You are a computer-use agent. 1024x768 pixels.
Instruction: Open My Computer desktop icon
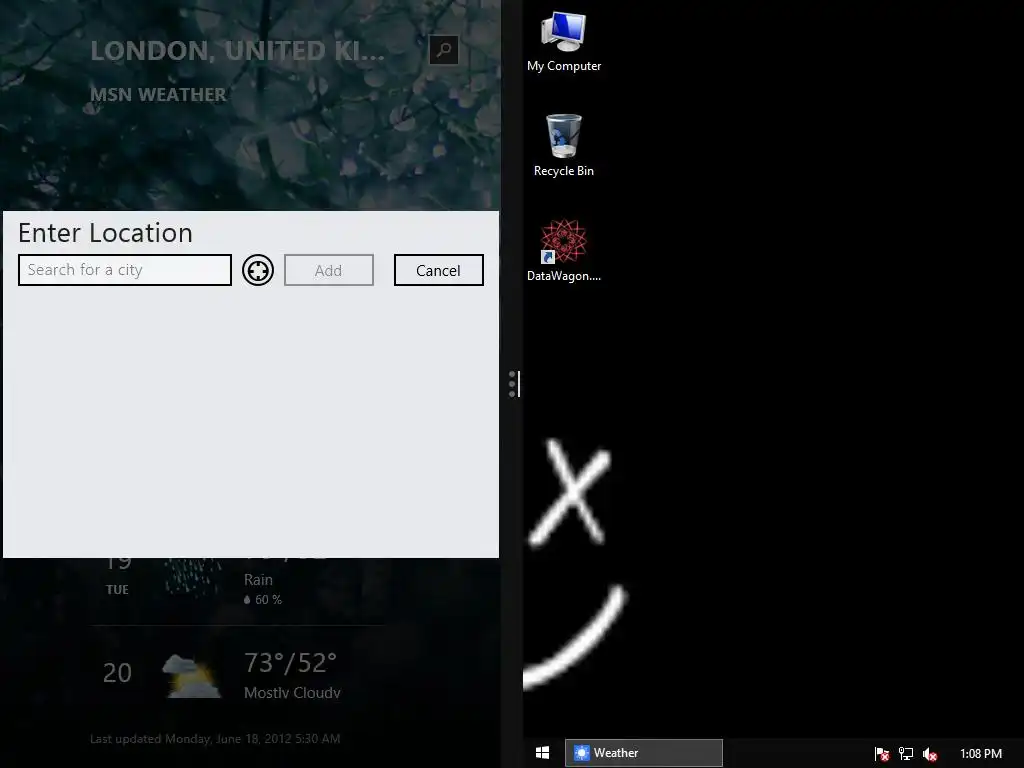tap(564, 42)
